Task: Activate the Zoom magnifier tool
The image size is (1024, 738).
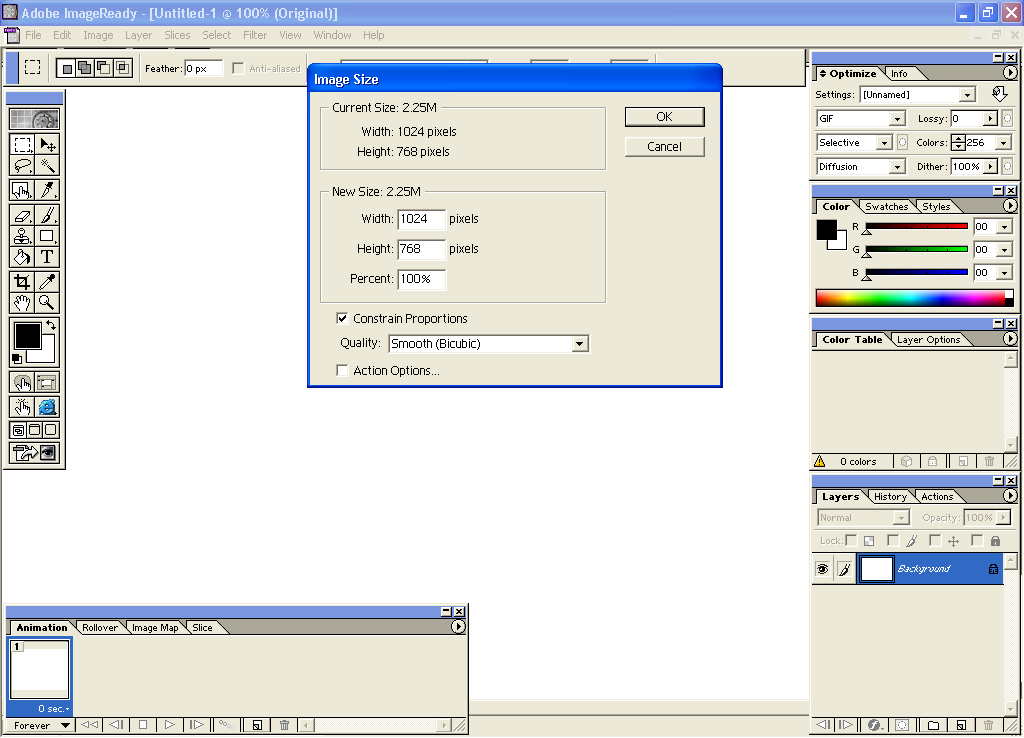Action: tap(47, 302)
